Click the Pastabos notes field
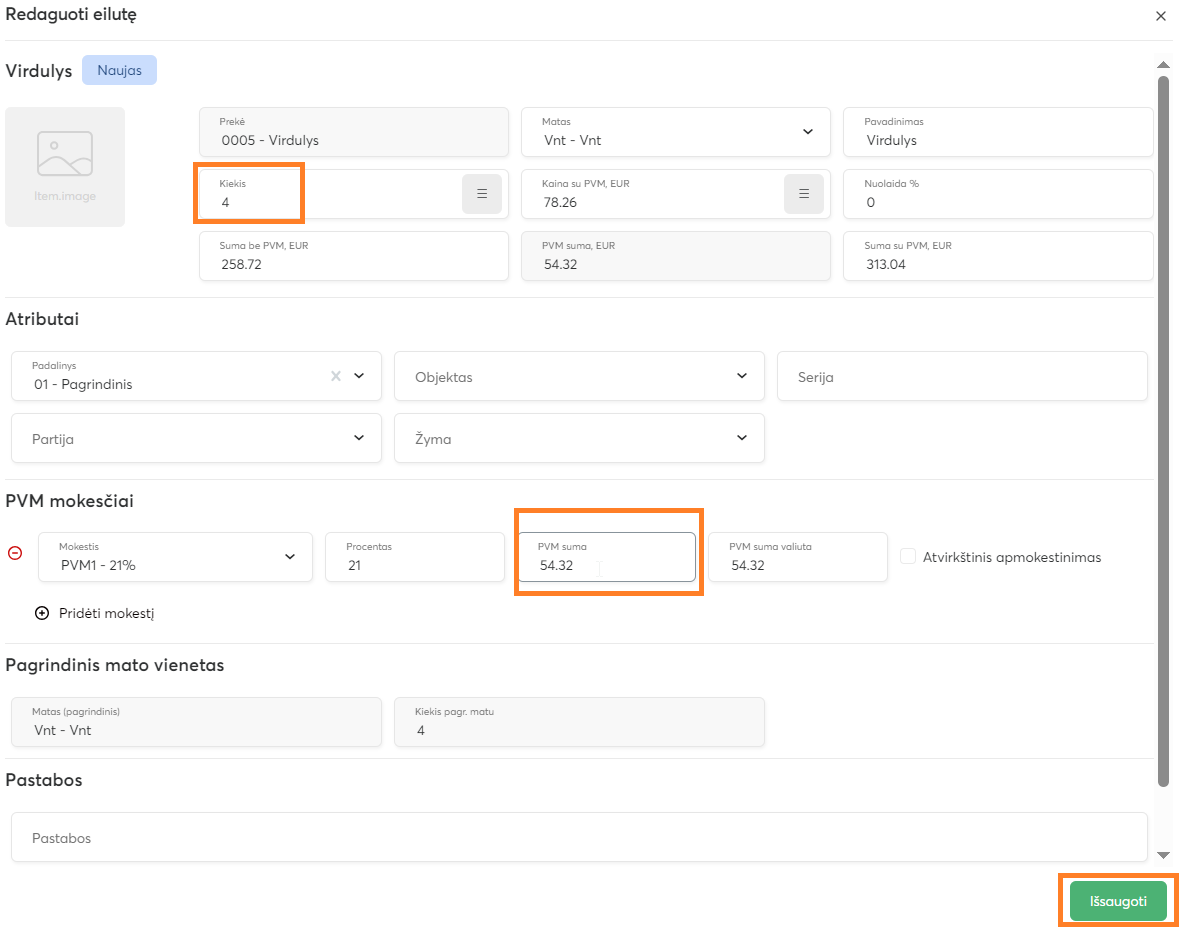Image resolution: width=1187 pixels, height=932 pixels. 578,837
